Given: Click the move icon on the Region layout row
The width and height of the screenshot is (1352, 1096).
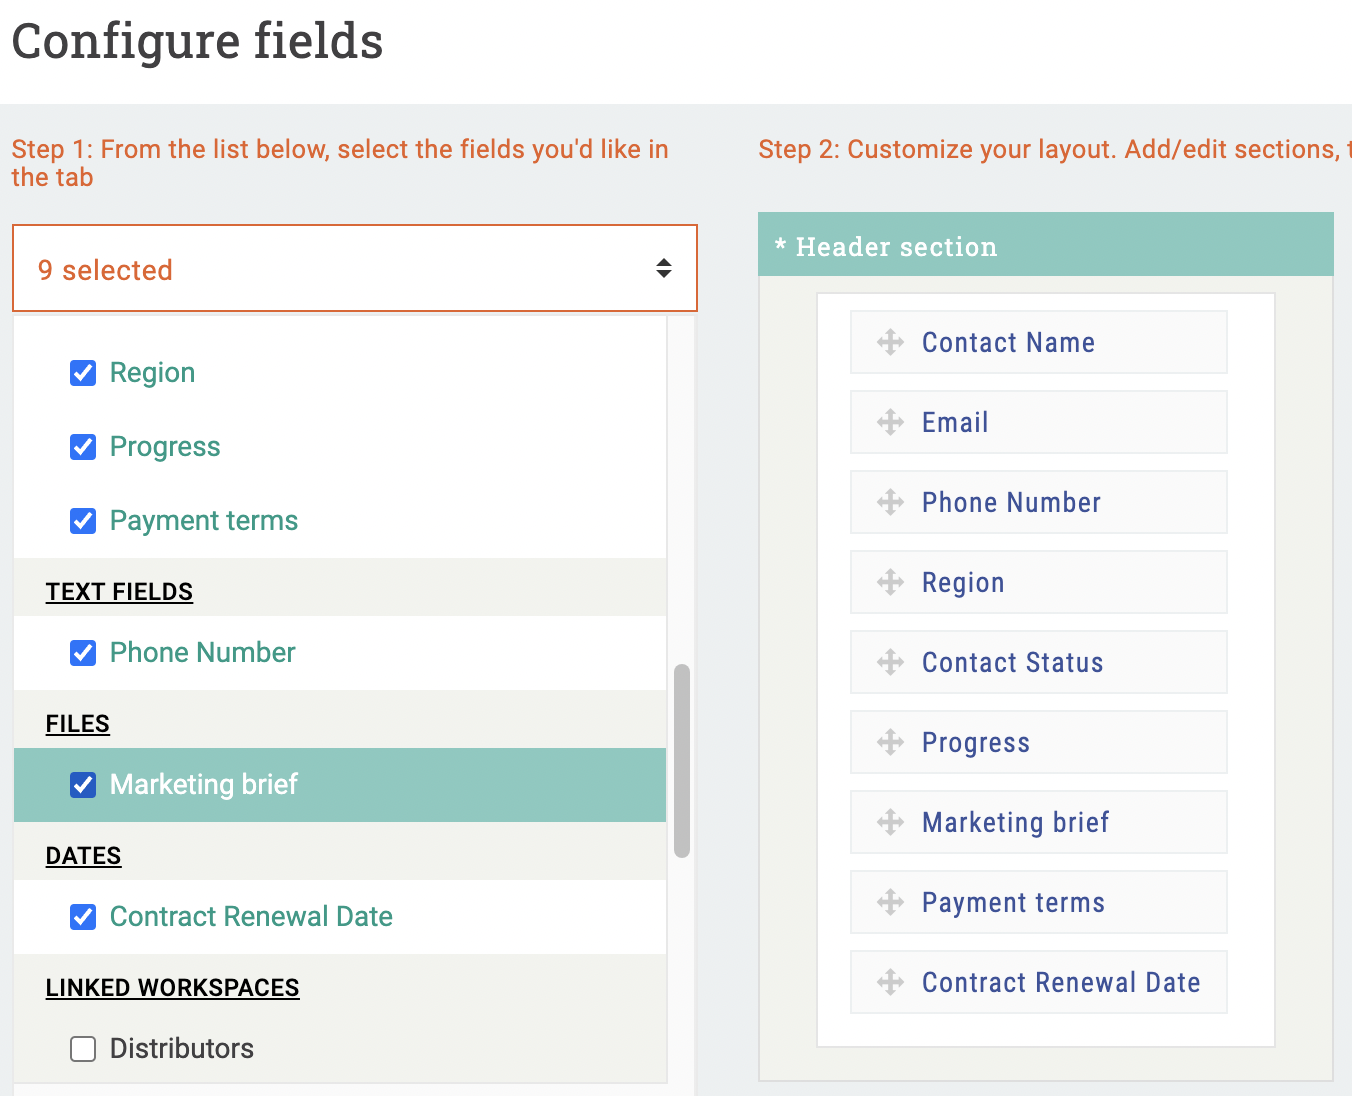Looking at the screenshot, I should [x=890, y=583].
